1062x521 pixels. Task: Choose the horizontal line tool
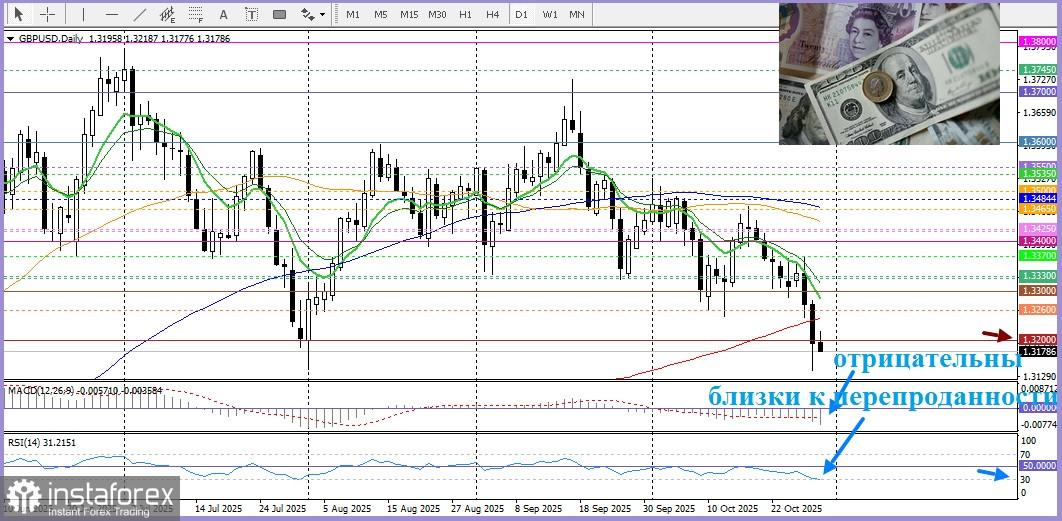coord(112,14)
